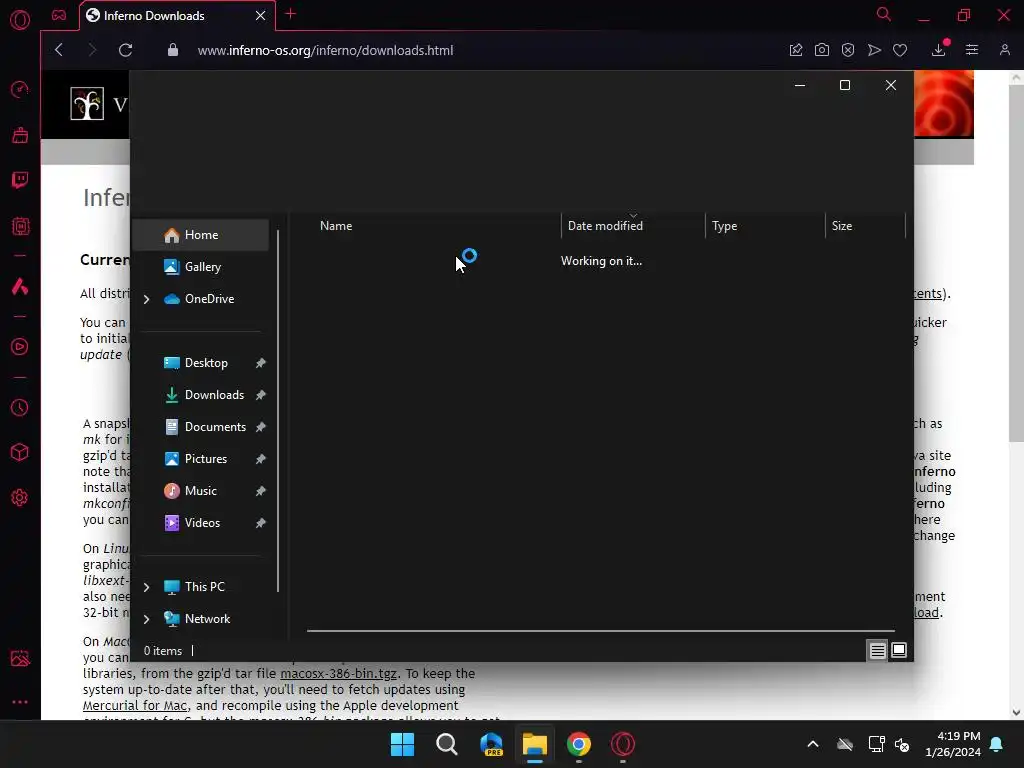Click the send flow arrow icon
The width and height of the screenshot is (1024, 768).
pos(874,50)
